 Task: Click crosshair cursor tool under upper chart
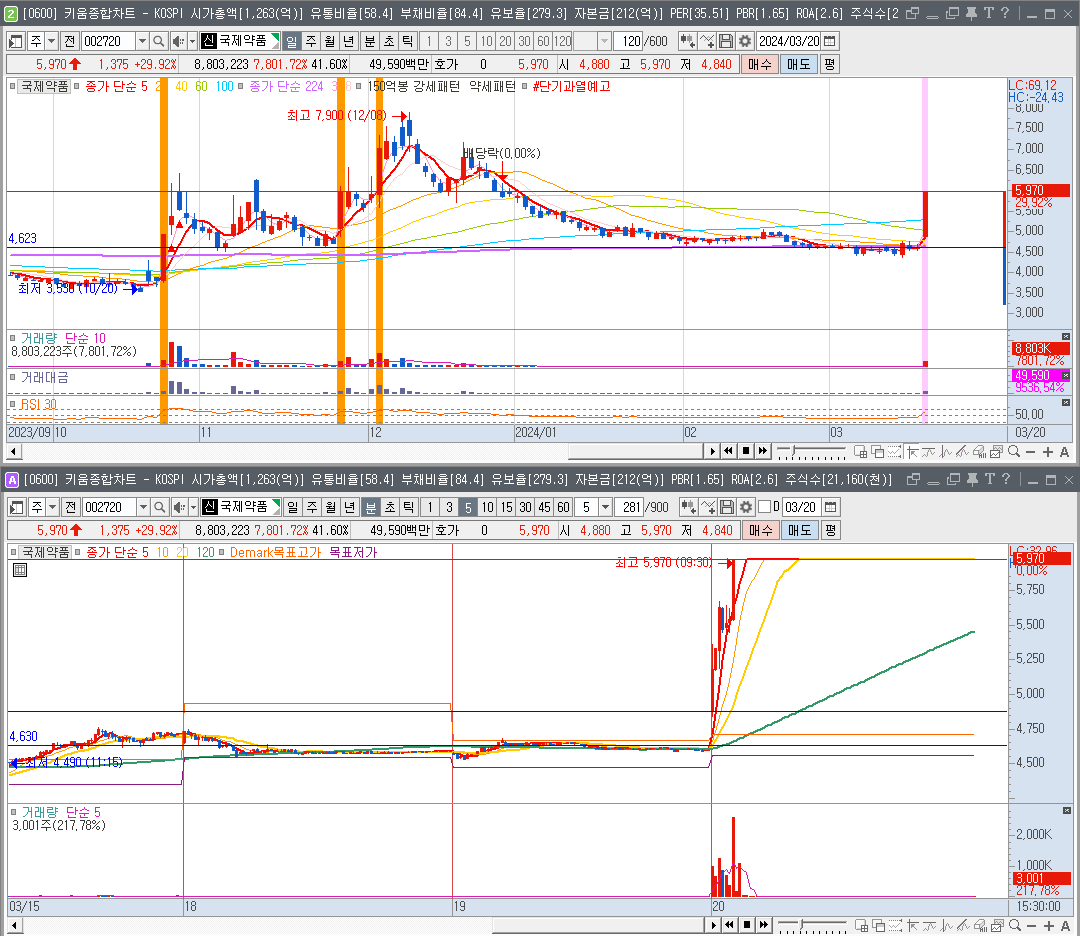[913, 452]
